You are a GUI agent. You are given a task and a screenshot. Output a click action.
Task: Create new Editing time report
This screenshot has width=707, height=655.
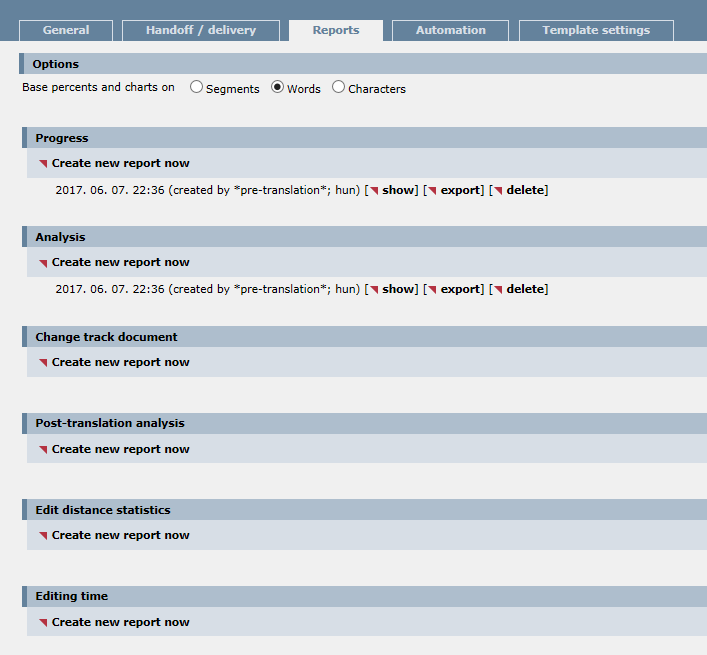120,622
